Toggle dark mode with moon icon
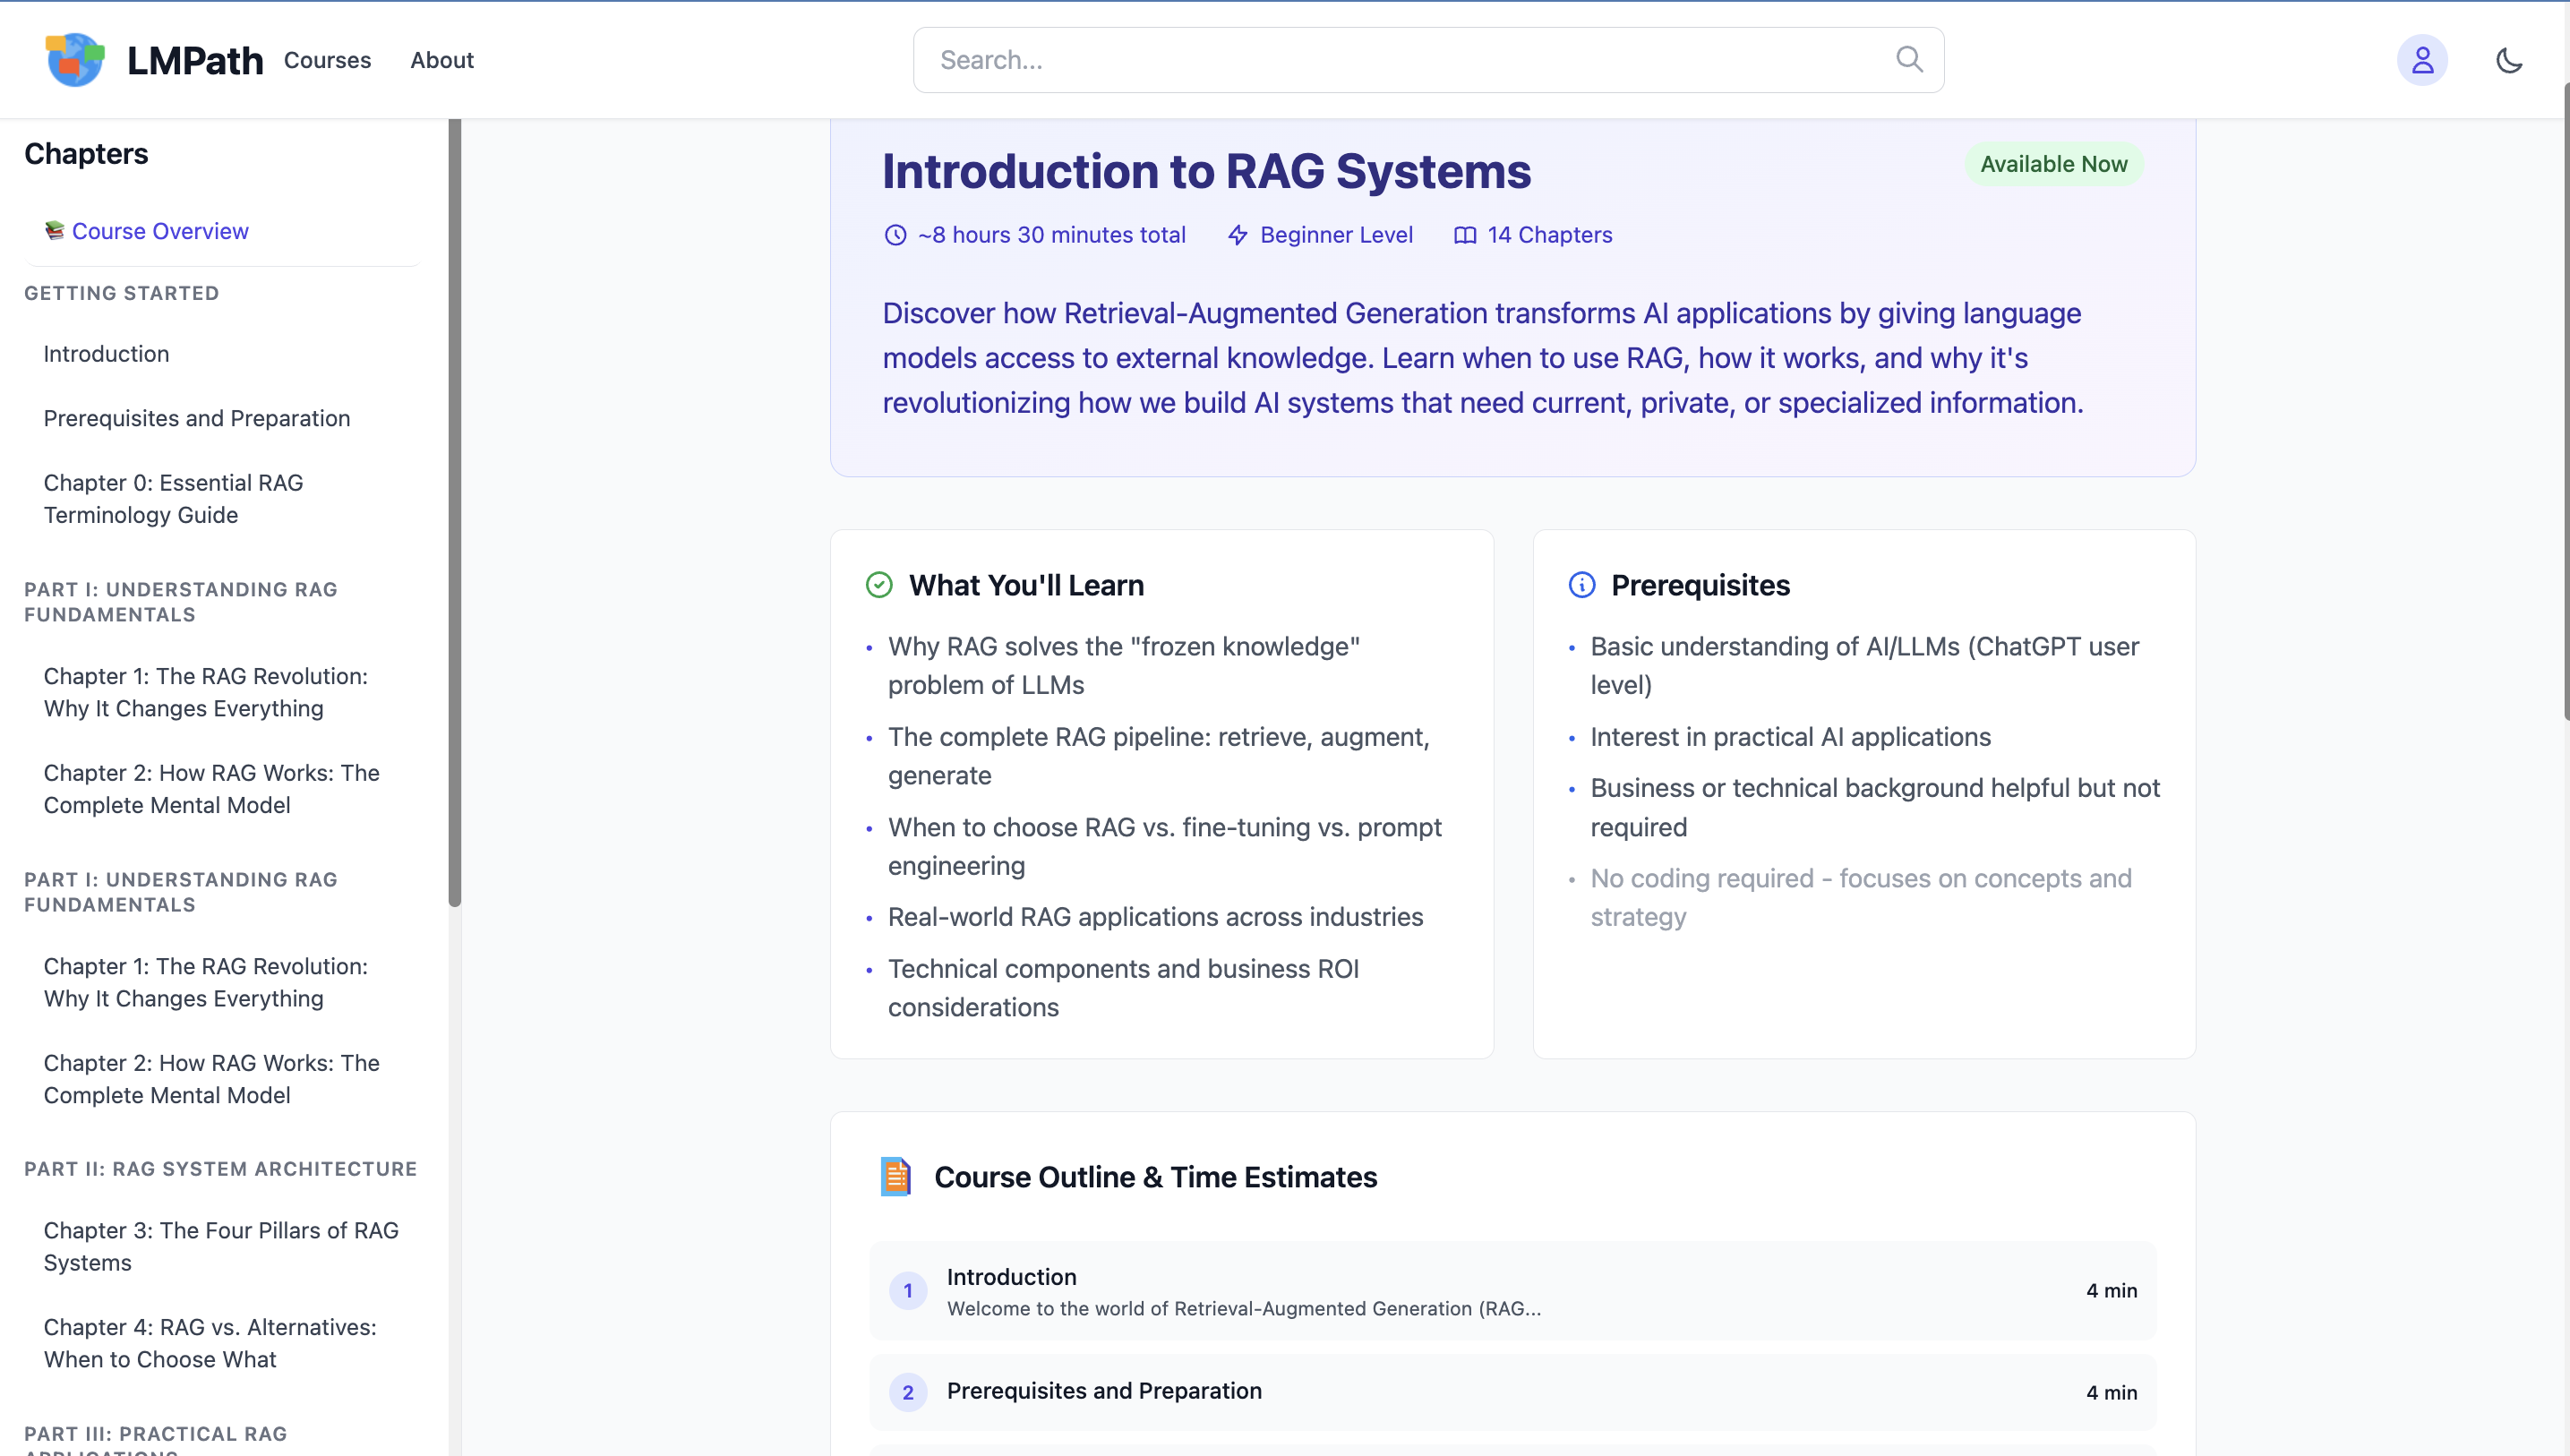The width and height of the screenshot is (2570, 1456). coord(2509,60)
